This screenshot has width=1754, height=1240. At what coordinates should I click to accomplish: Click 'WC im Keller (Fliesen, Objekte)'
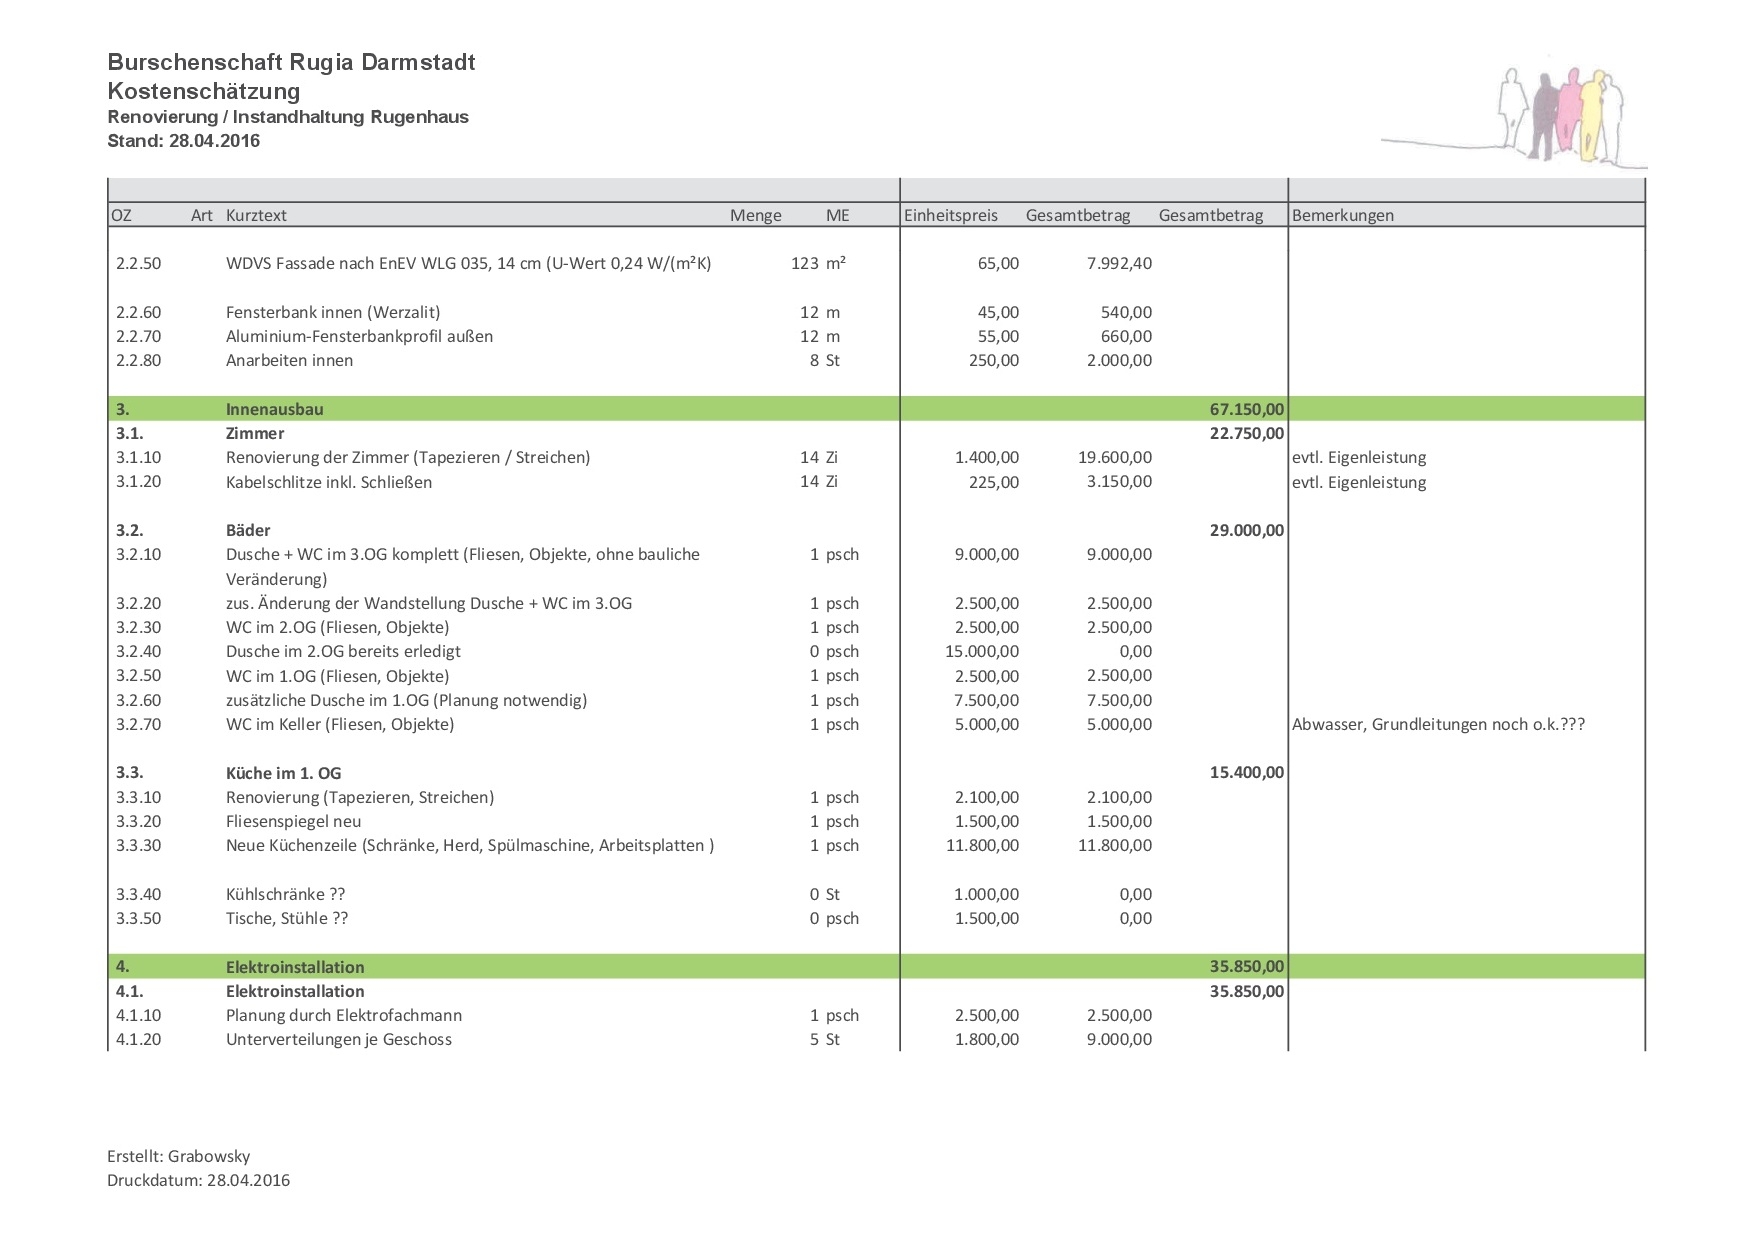click(x=340, y=725)
